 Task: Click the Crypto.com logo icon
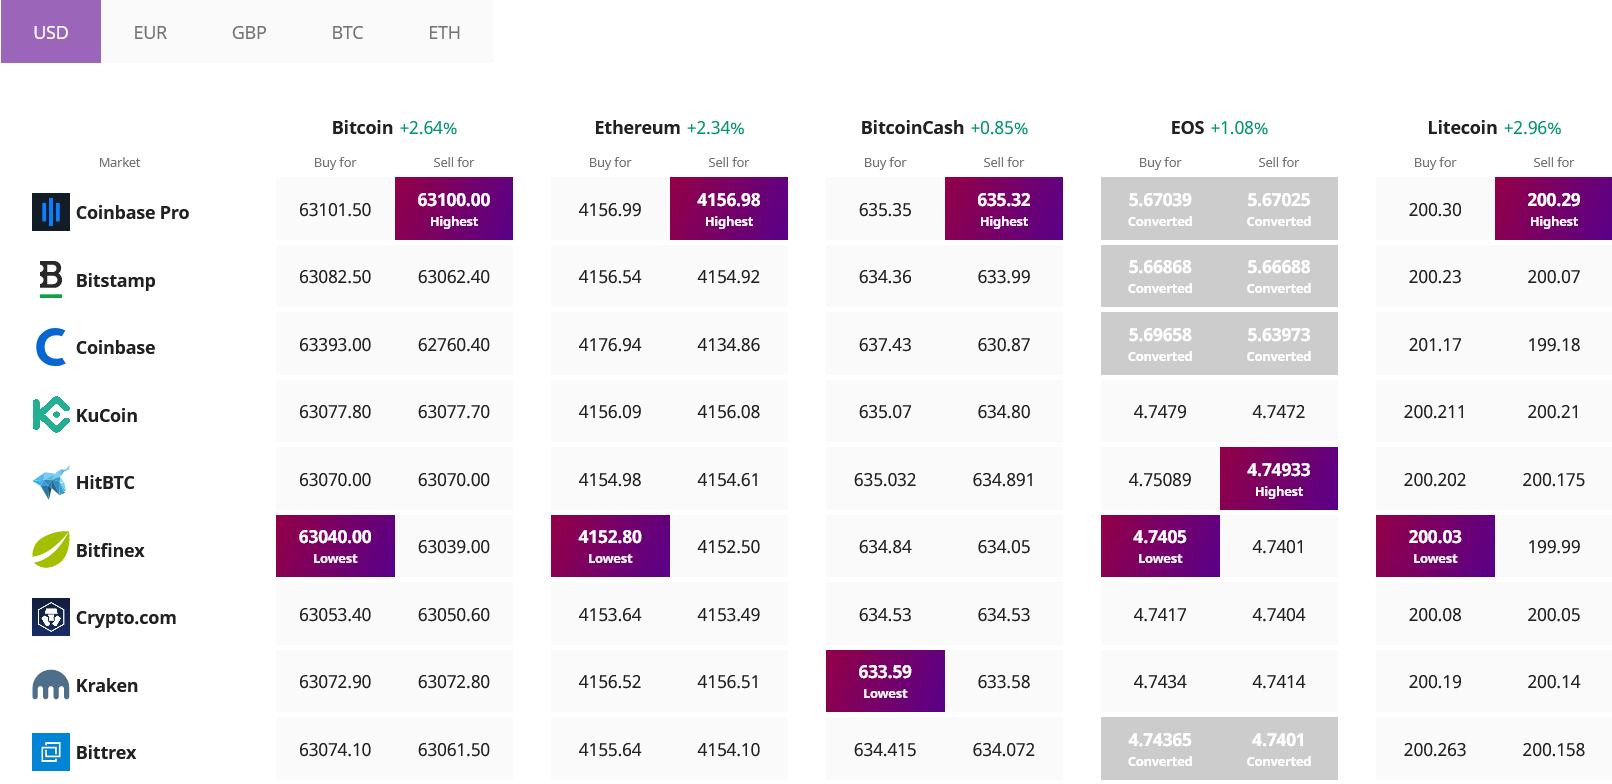tap(51, 617)
